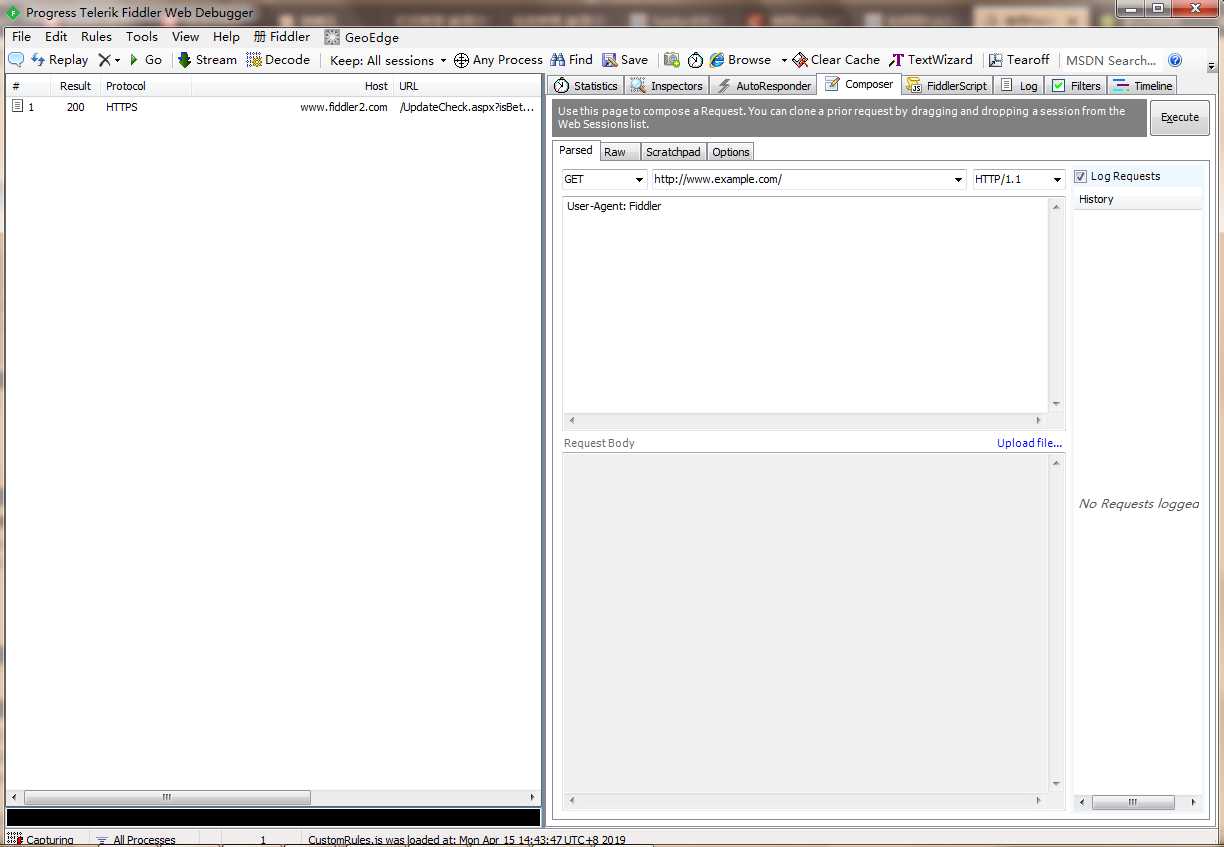Click Save sessions in toolbar

(625, 60)
